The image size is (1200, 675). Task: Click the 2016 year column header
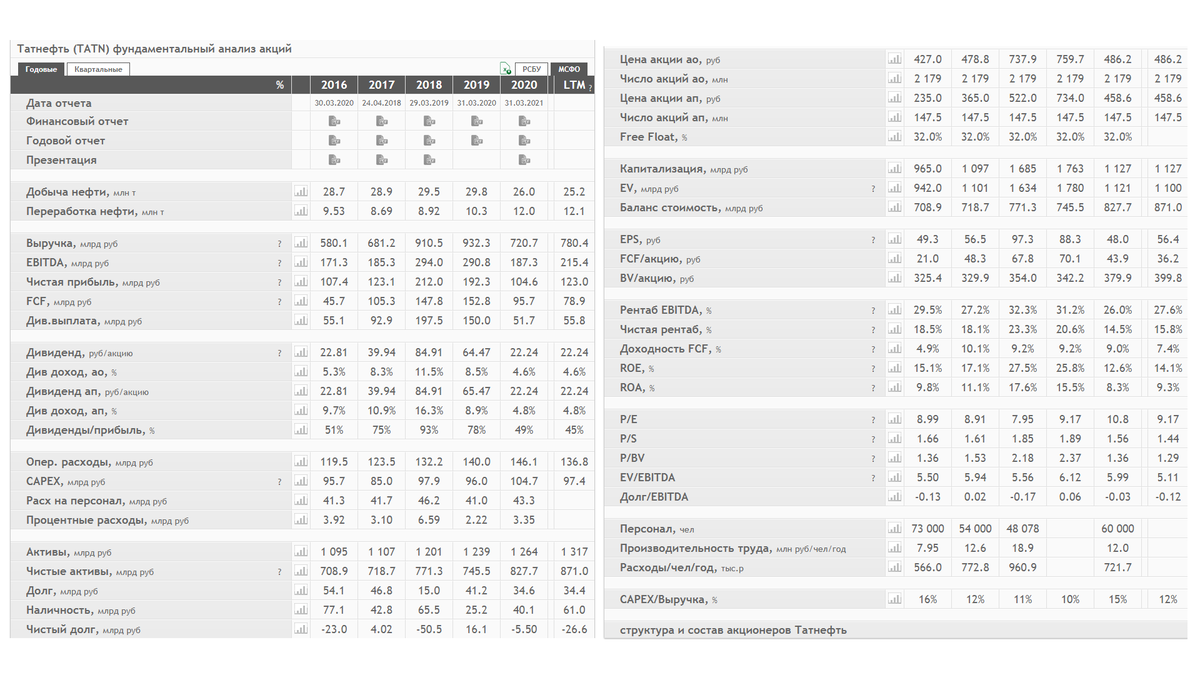(x=333, y=85)
